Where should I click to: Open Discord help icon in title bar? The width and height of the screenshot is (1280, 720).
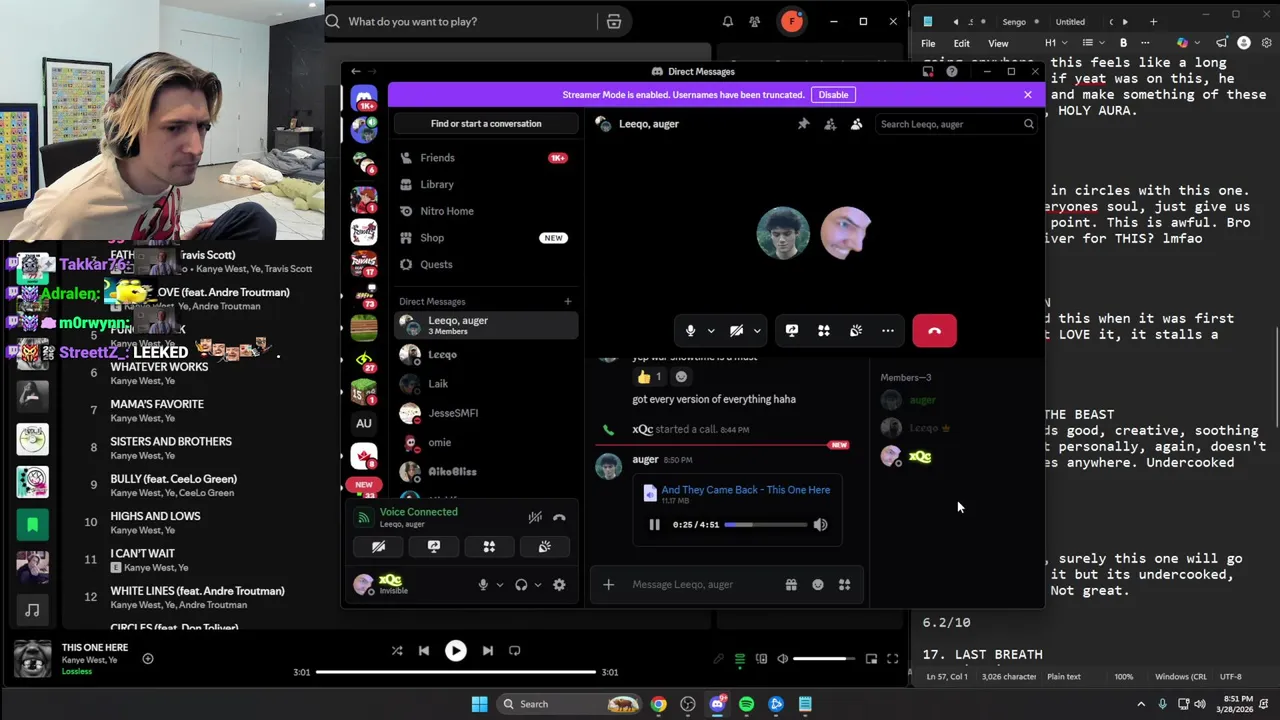click(x=952, y=72)
